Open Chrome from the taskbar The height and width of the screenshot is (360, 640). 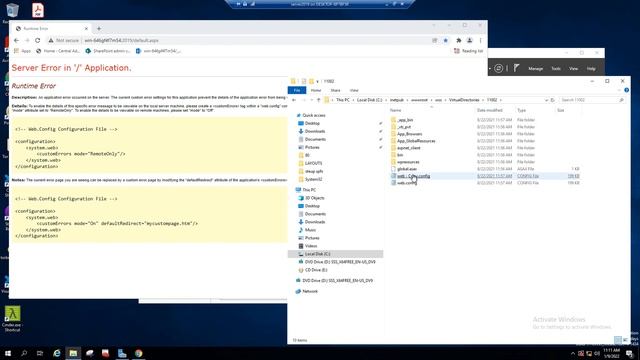pyautogui.click(x=138, y=353)
